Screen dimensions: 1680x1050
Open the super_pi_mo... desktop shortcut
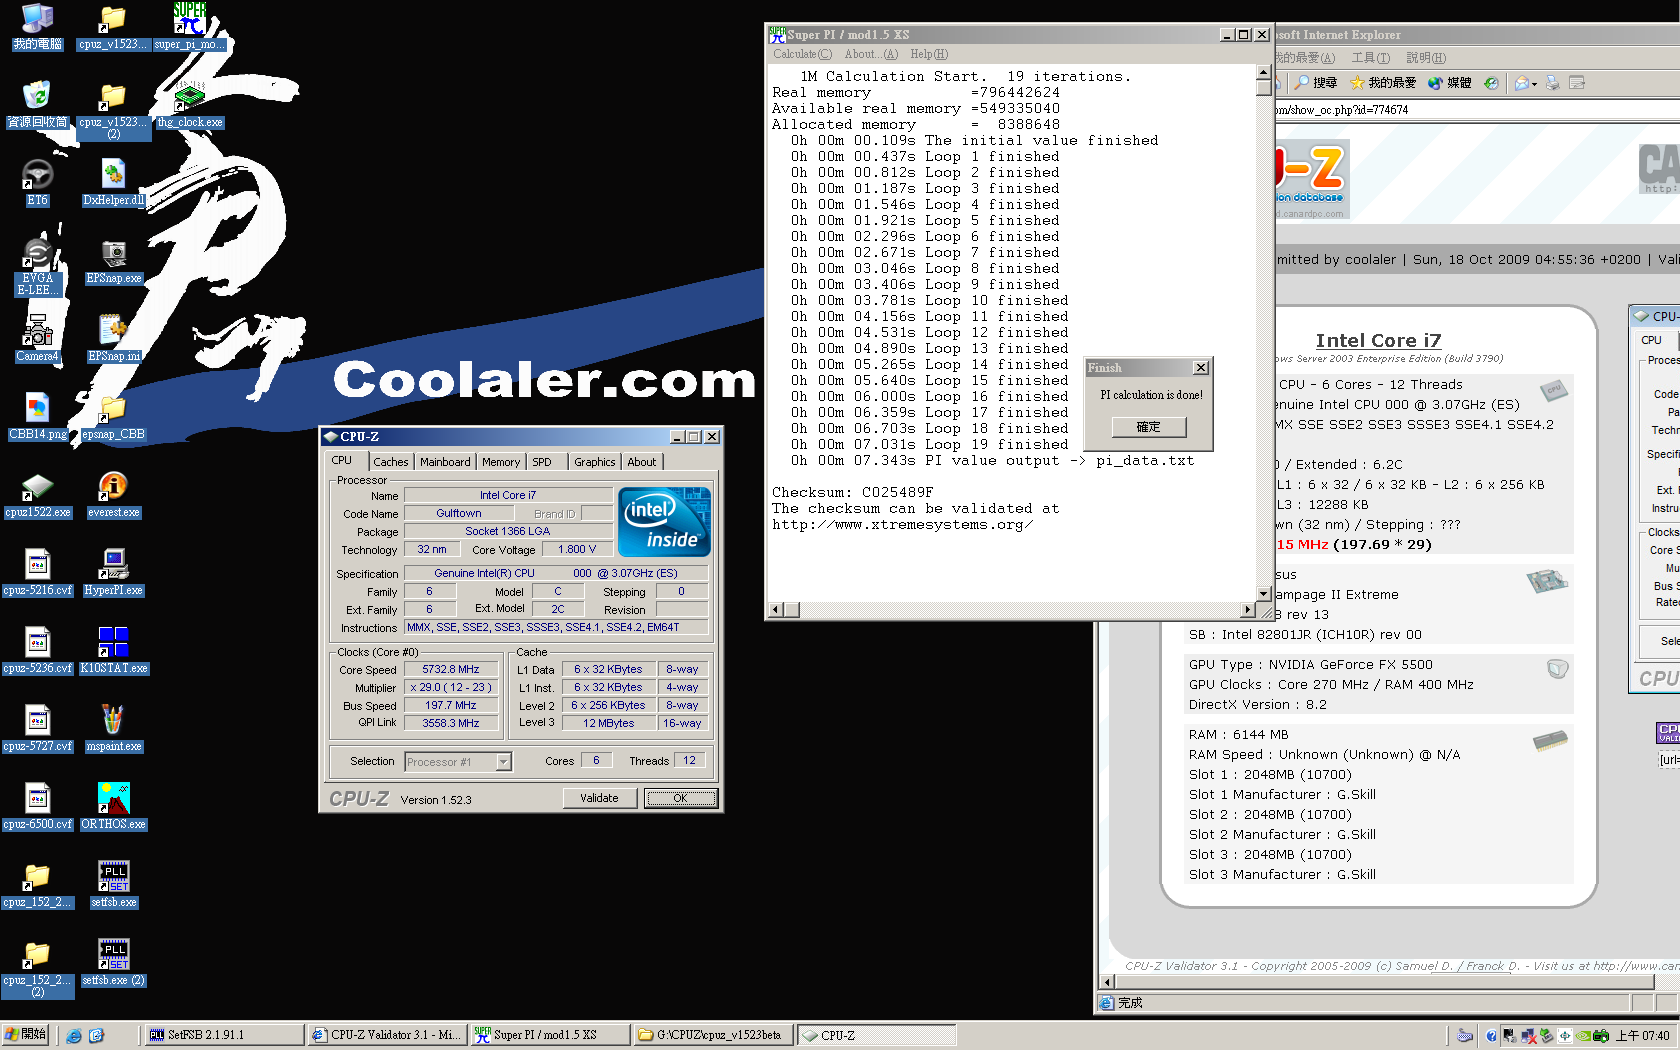190,27
